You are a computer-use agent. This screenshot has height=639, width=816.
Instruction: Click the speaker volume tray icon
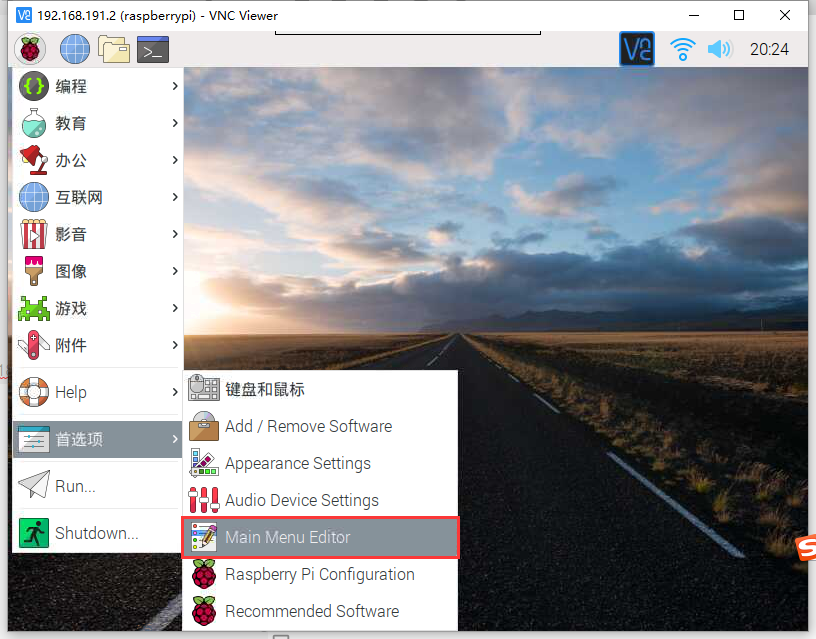[720, 49]
